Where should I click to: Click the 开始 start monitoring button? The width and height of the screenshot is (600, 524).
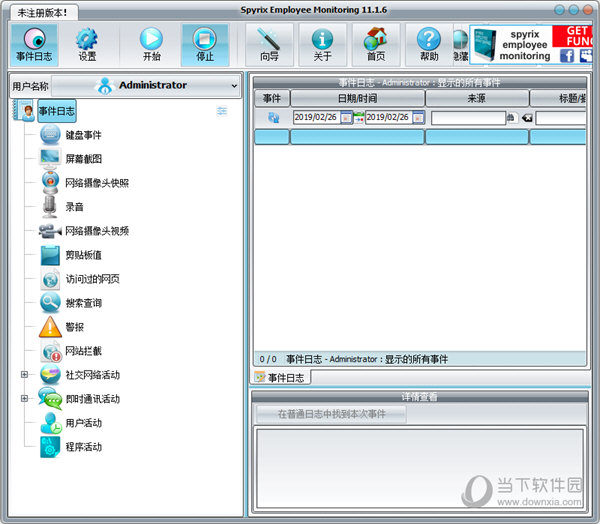point(151,45)
